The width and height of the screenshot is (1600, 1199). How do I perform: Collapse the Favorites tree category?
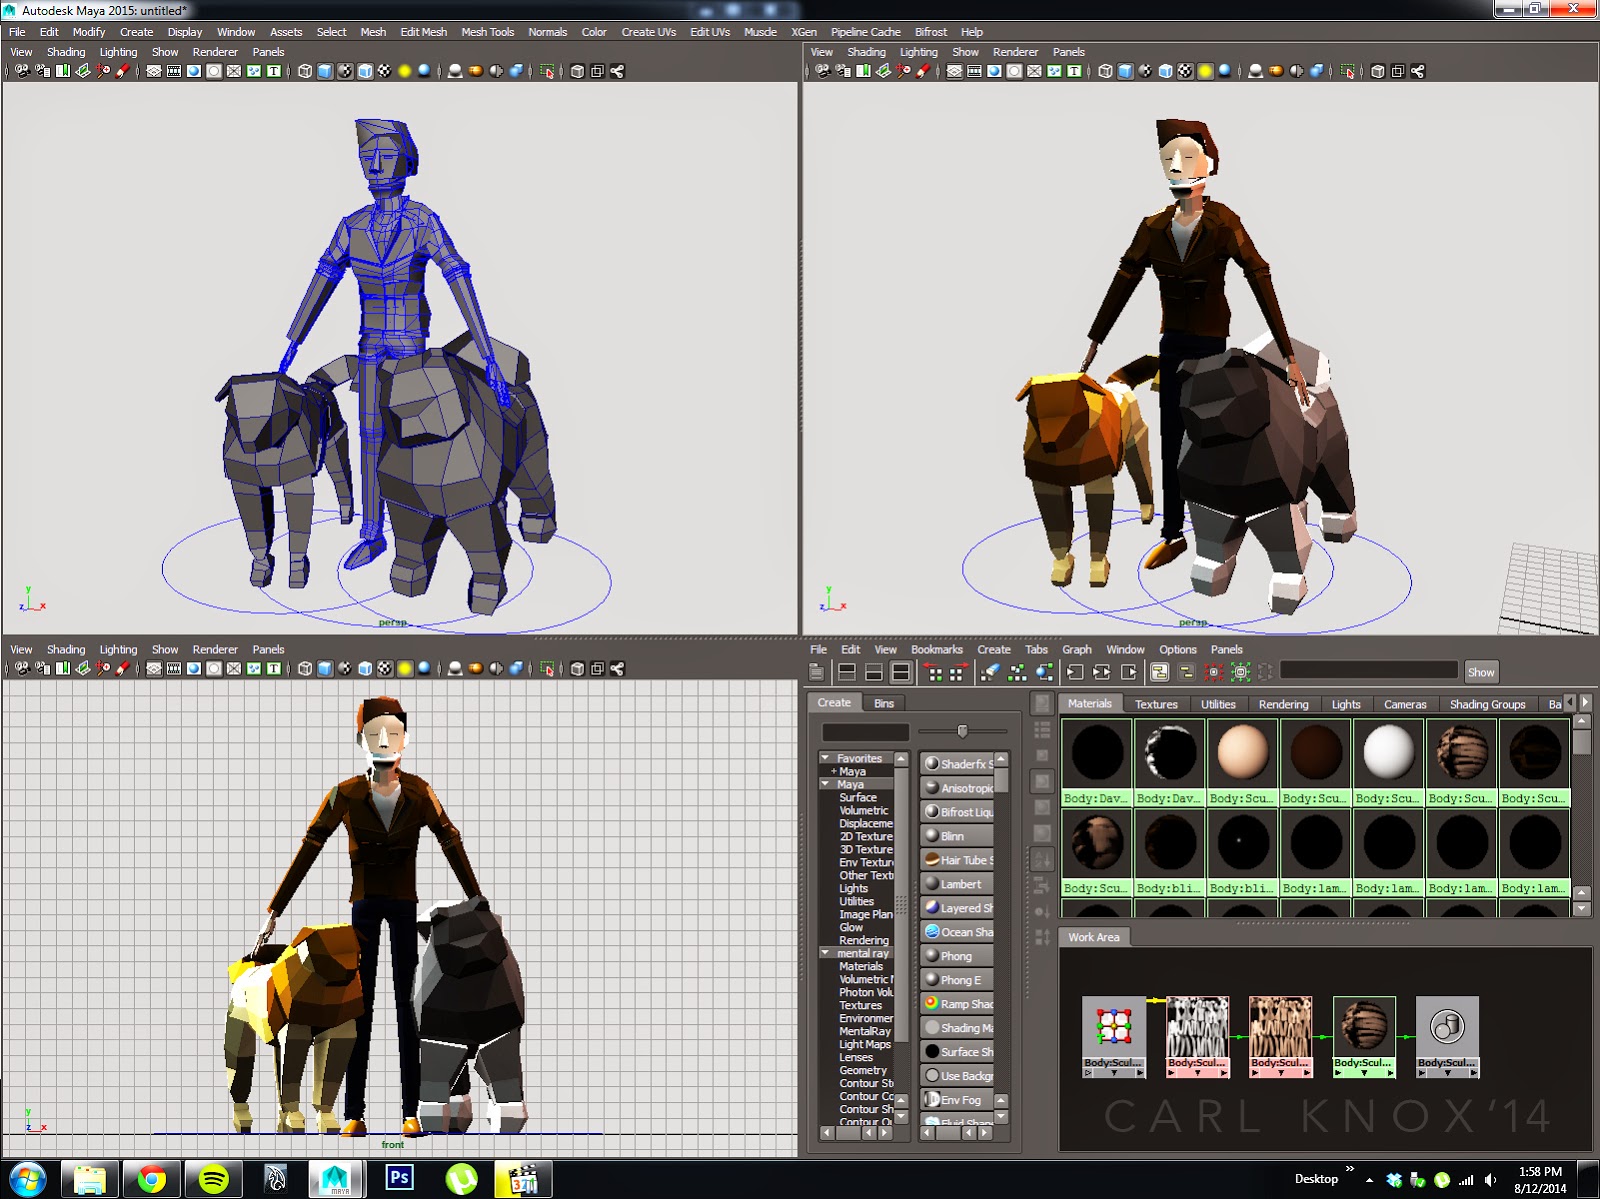[825, 758]
